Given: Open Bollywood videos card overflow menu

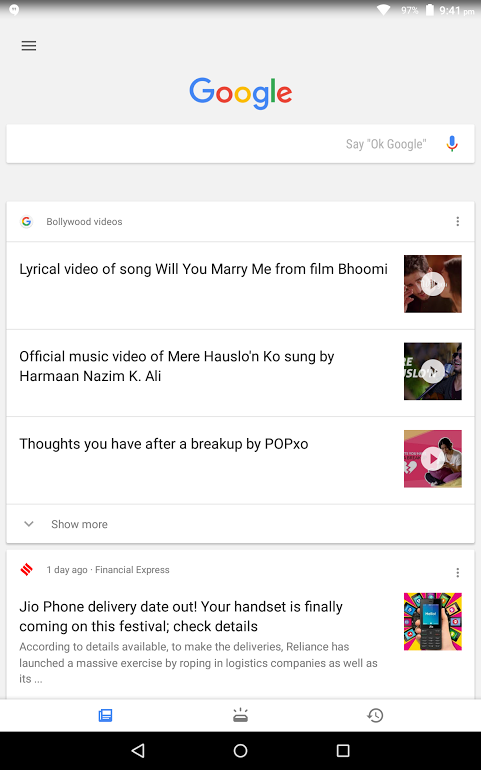Looking at the screenshot, I should pos(457,221).
